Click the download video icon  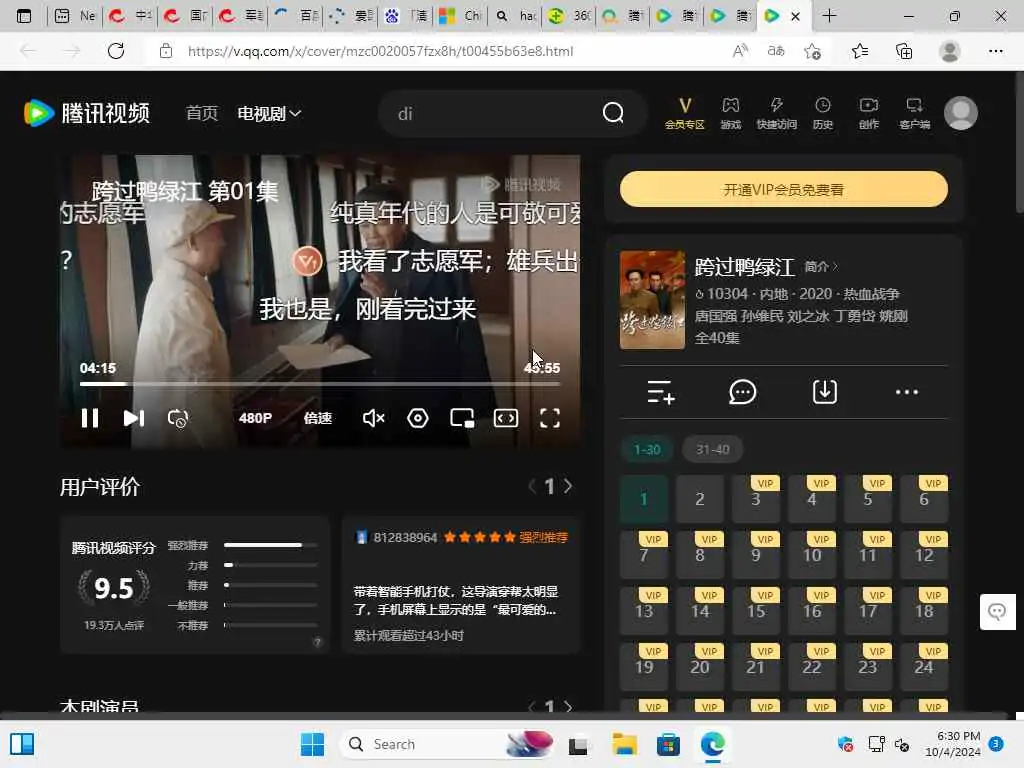pyautogui.click(x=825, y=392)
